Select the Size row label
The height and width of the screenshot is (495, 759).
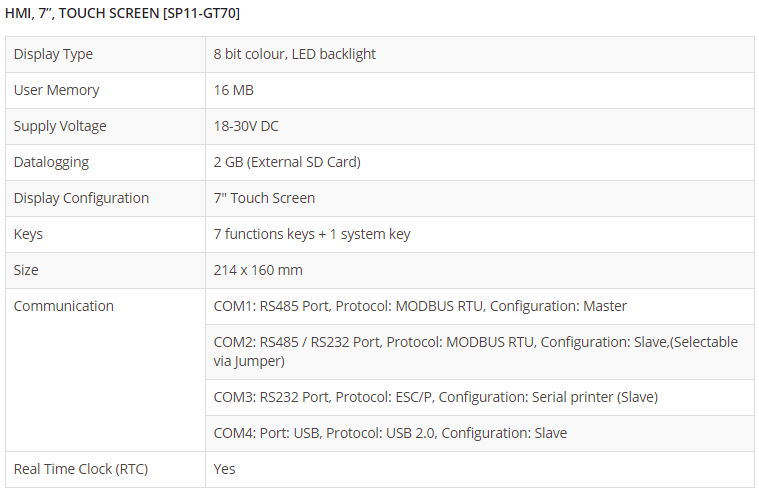(26, 270)
